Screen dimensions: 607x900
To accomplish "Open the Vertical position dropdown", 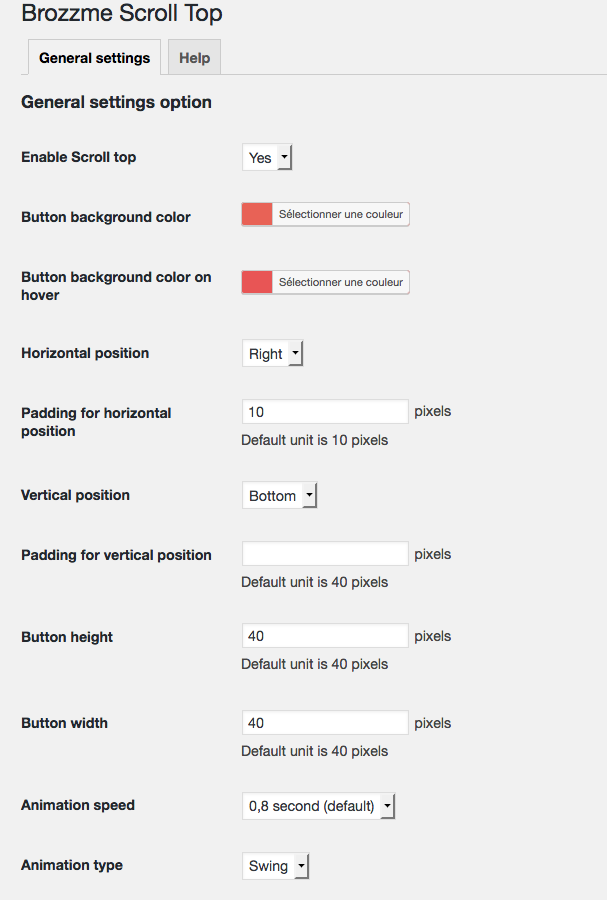I will (279, 496).
